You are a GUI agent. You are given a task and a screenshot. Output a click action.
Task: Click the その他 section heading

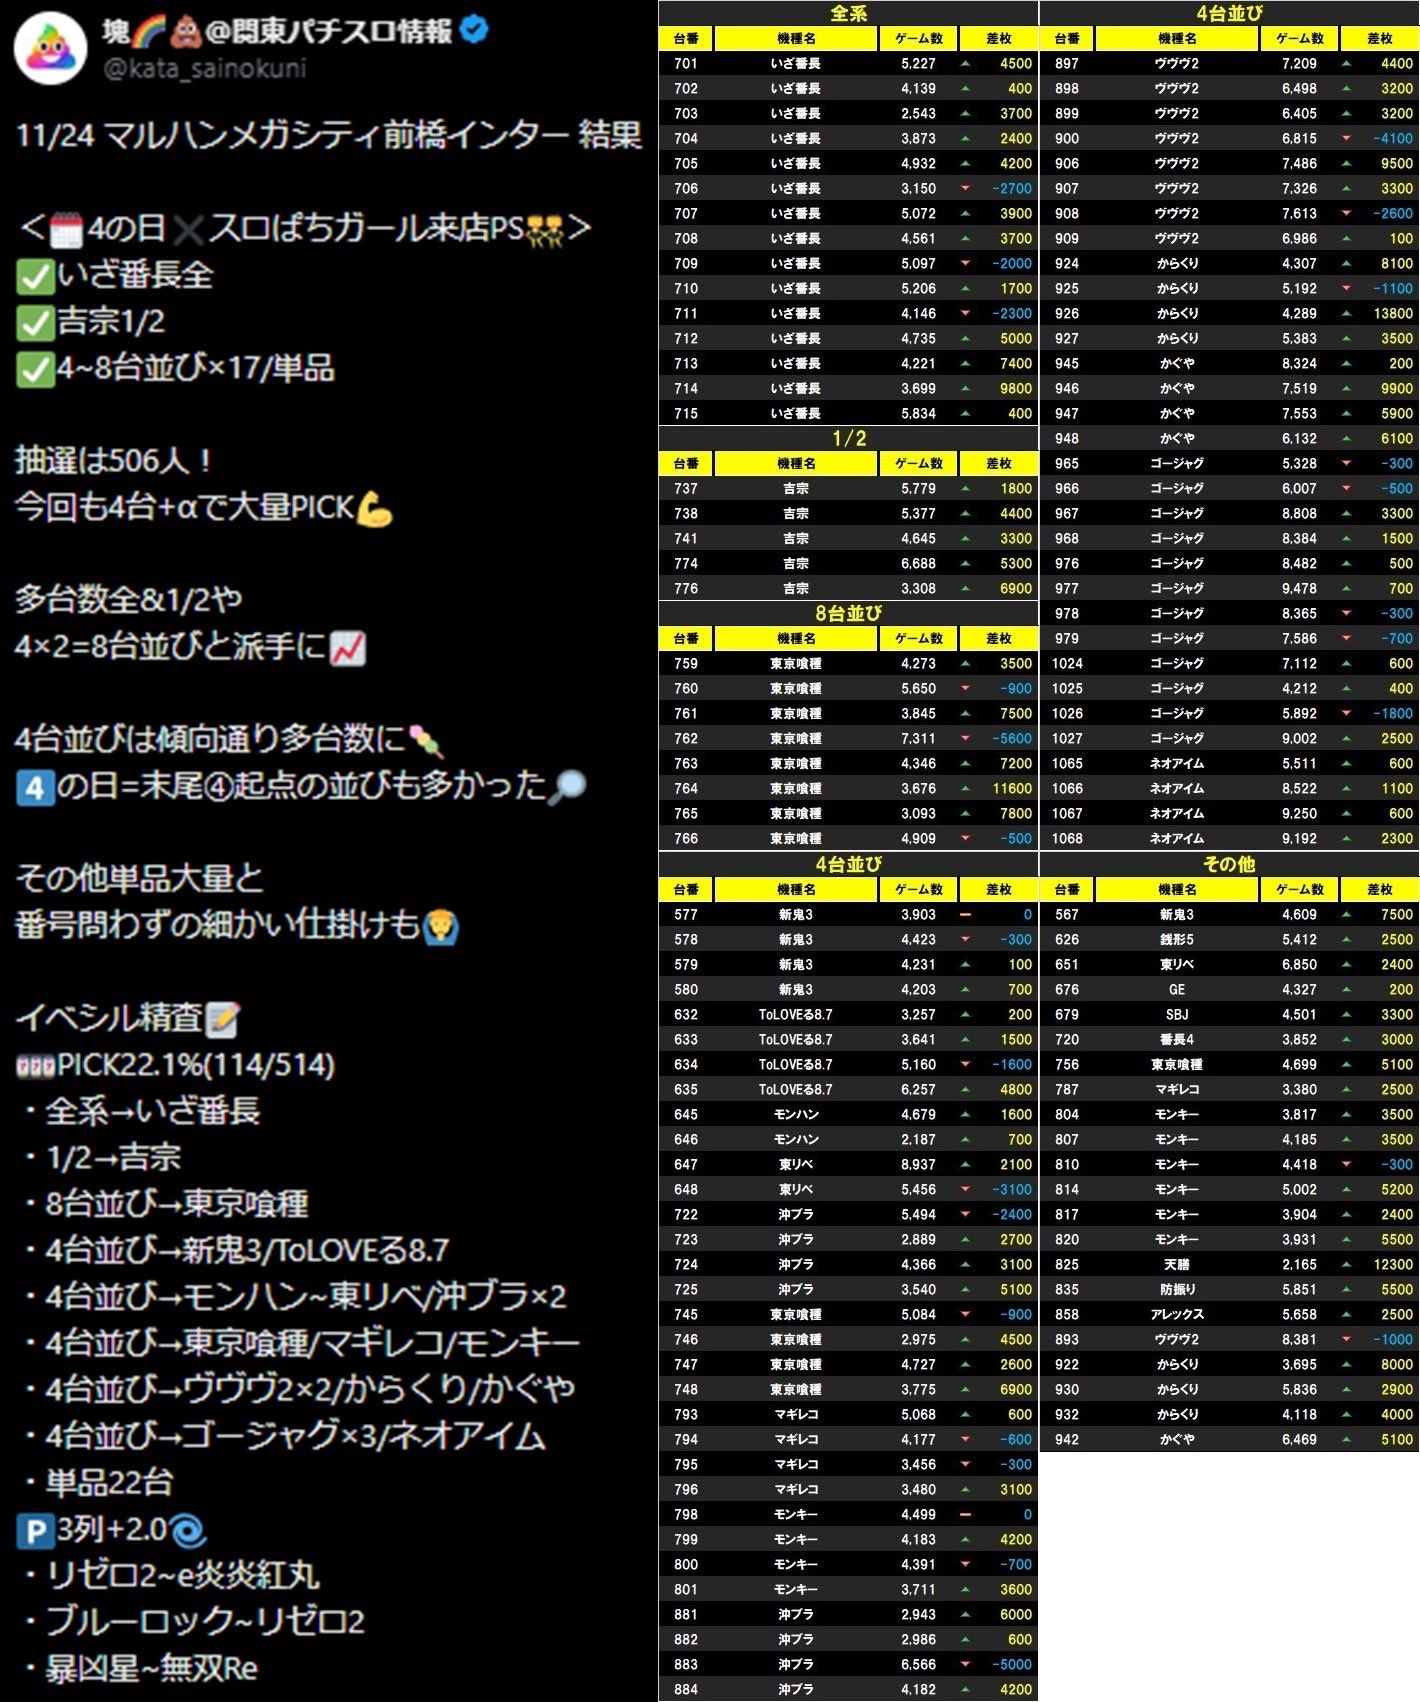[1229, 864]
